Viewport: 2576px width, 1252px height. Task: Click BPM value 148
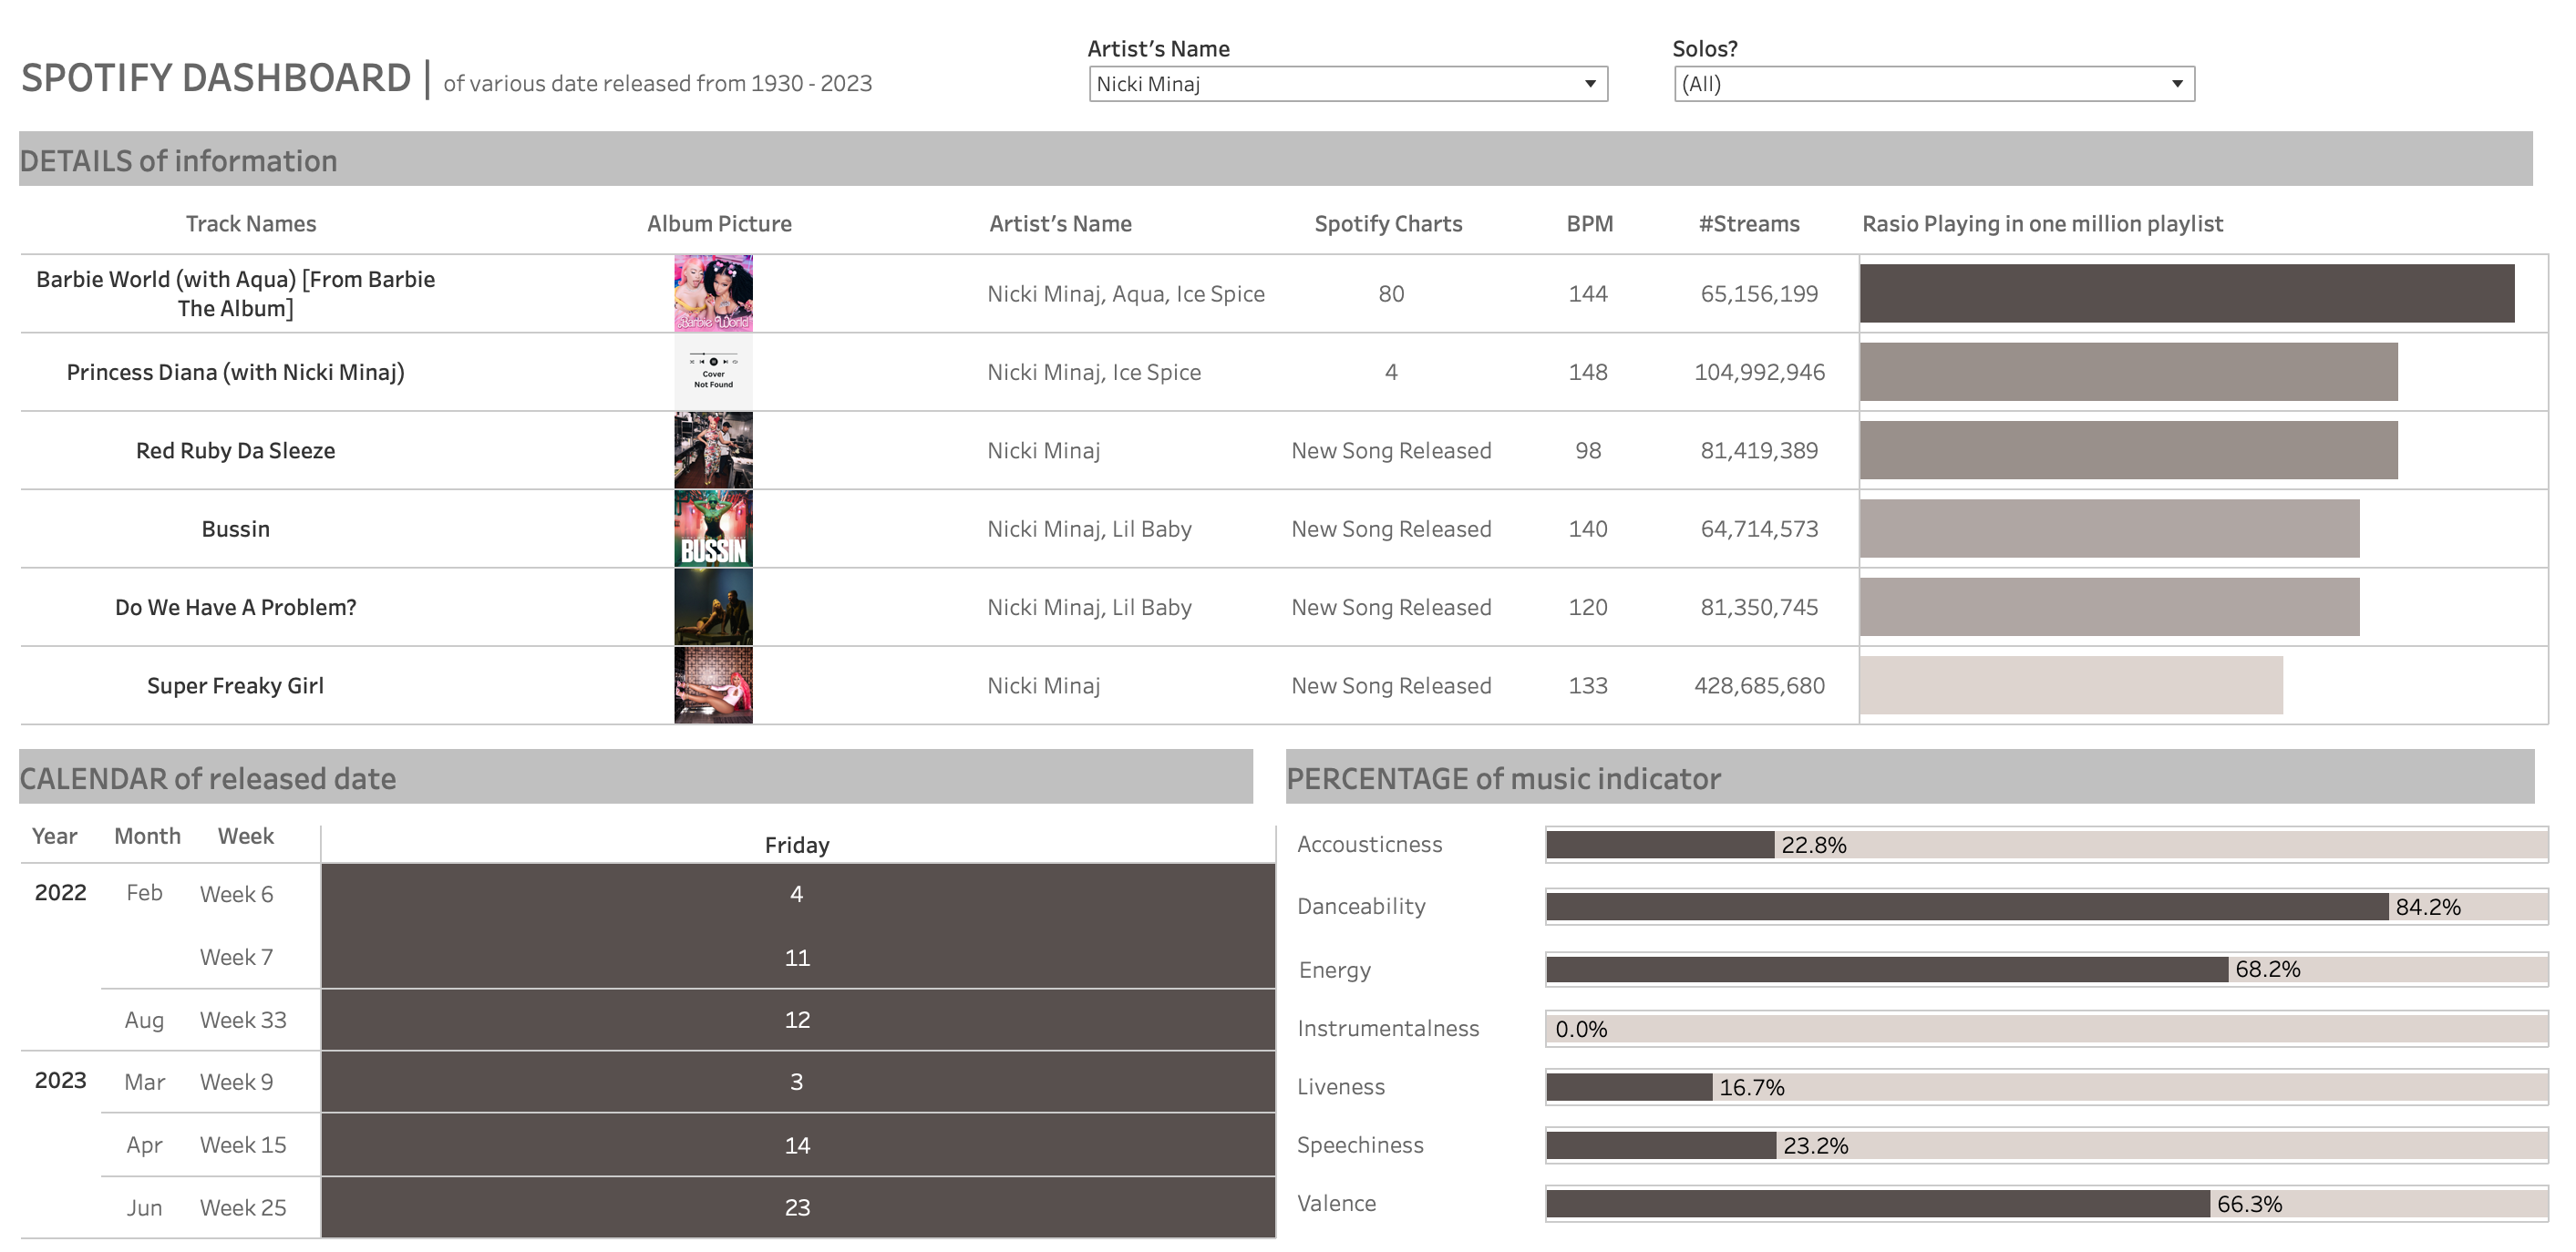tap(1588, 372)
